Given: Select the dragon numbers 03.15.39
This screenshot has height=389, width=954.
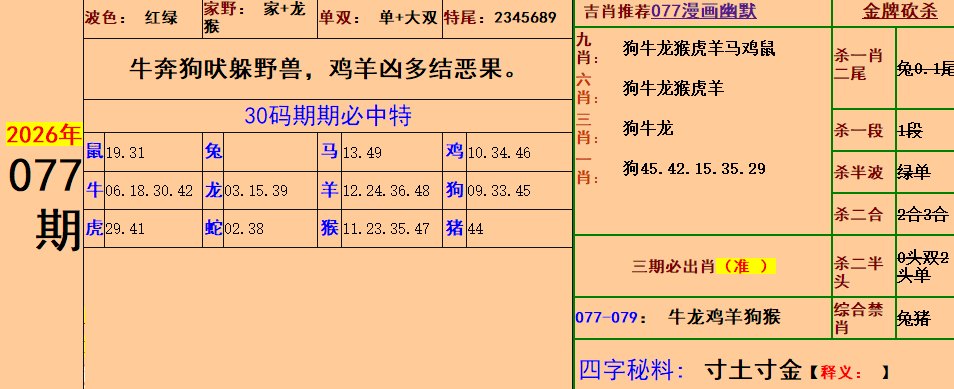Looking at the screenshot, I should 256,191.
